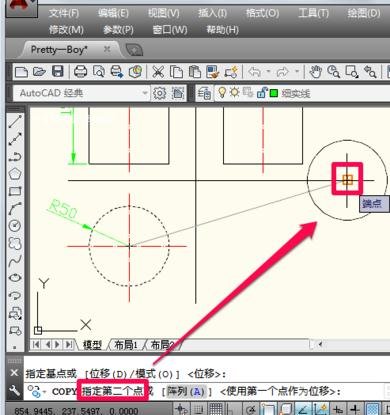390x415 pixels.
Task: Select the Line tool in draw toolbar
Action: (15, 122)
